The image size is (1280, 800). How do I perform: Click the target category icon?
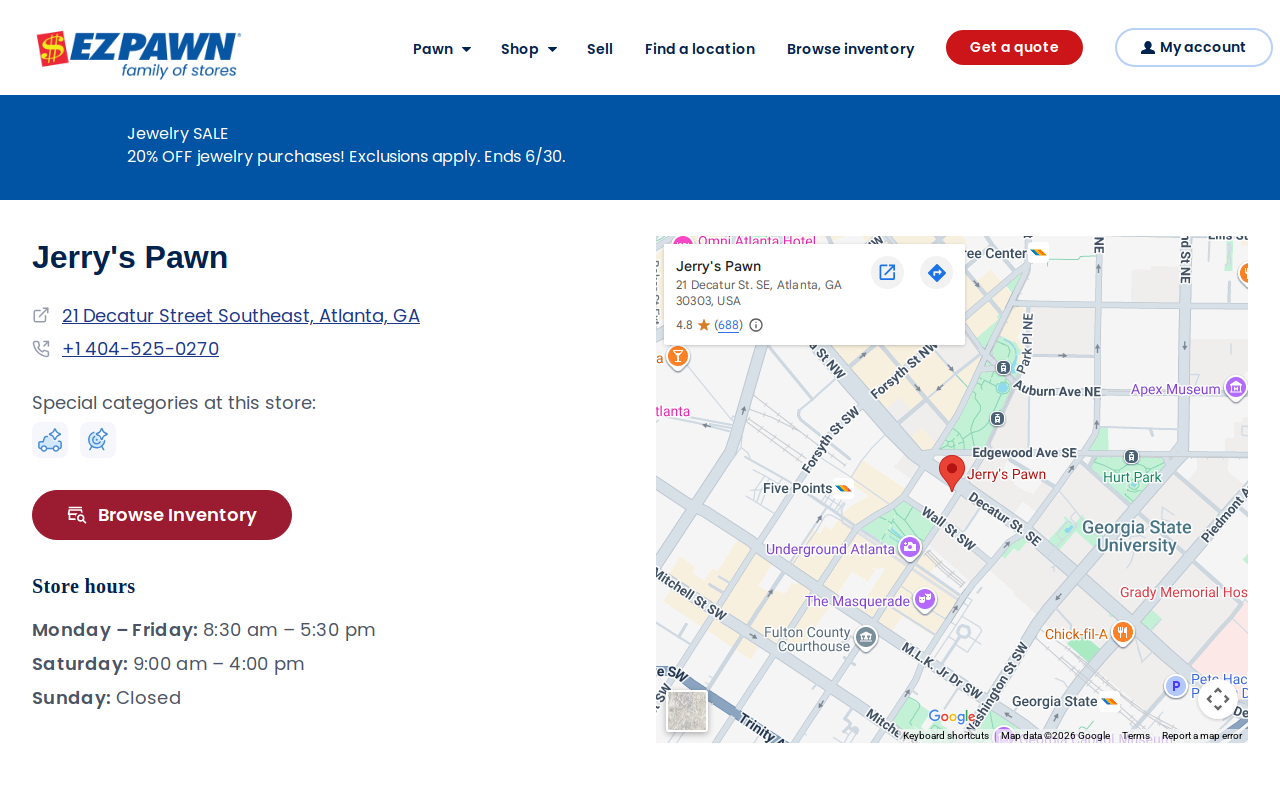pyautogui.click(x=98, y=440)
